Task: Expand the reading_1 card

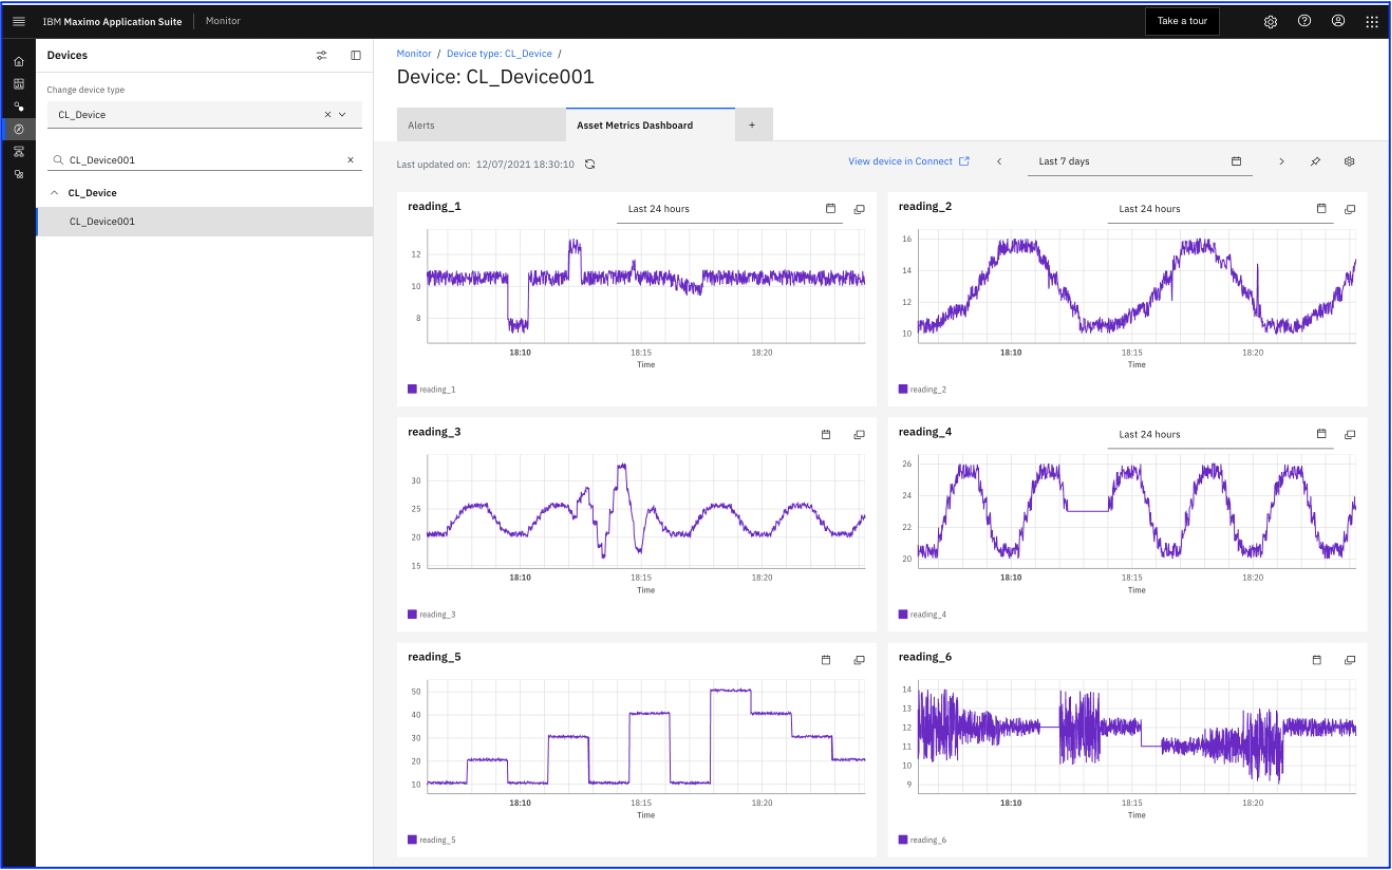Action: click(x=859, y=209)
